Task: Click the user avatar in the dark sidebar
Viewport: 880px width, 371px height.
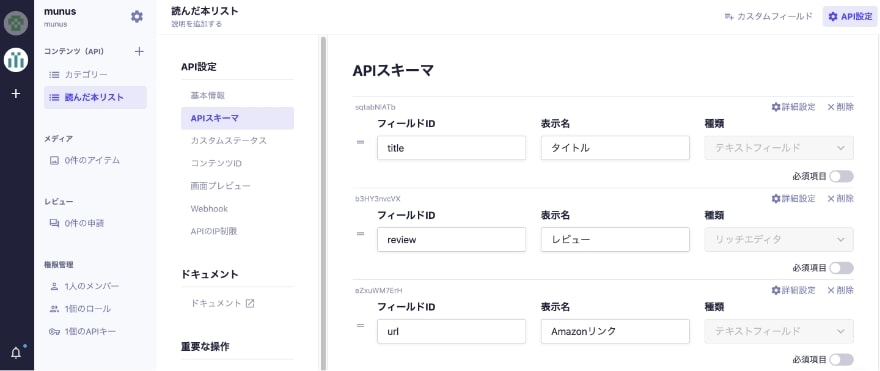Action: click(x=16, y=22)
